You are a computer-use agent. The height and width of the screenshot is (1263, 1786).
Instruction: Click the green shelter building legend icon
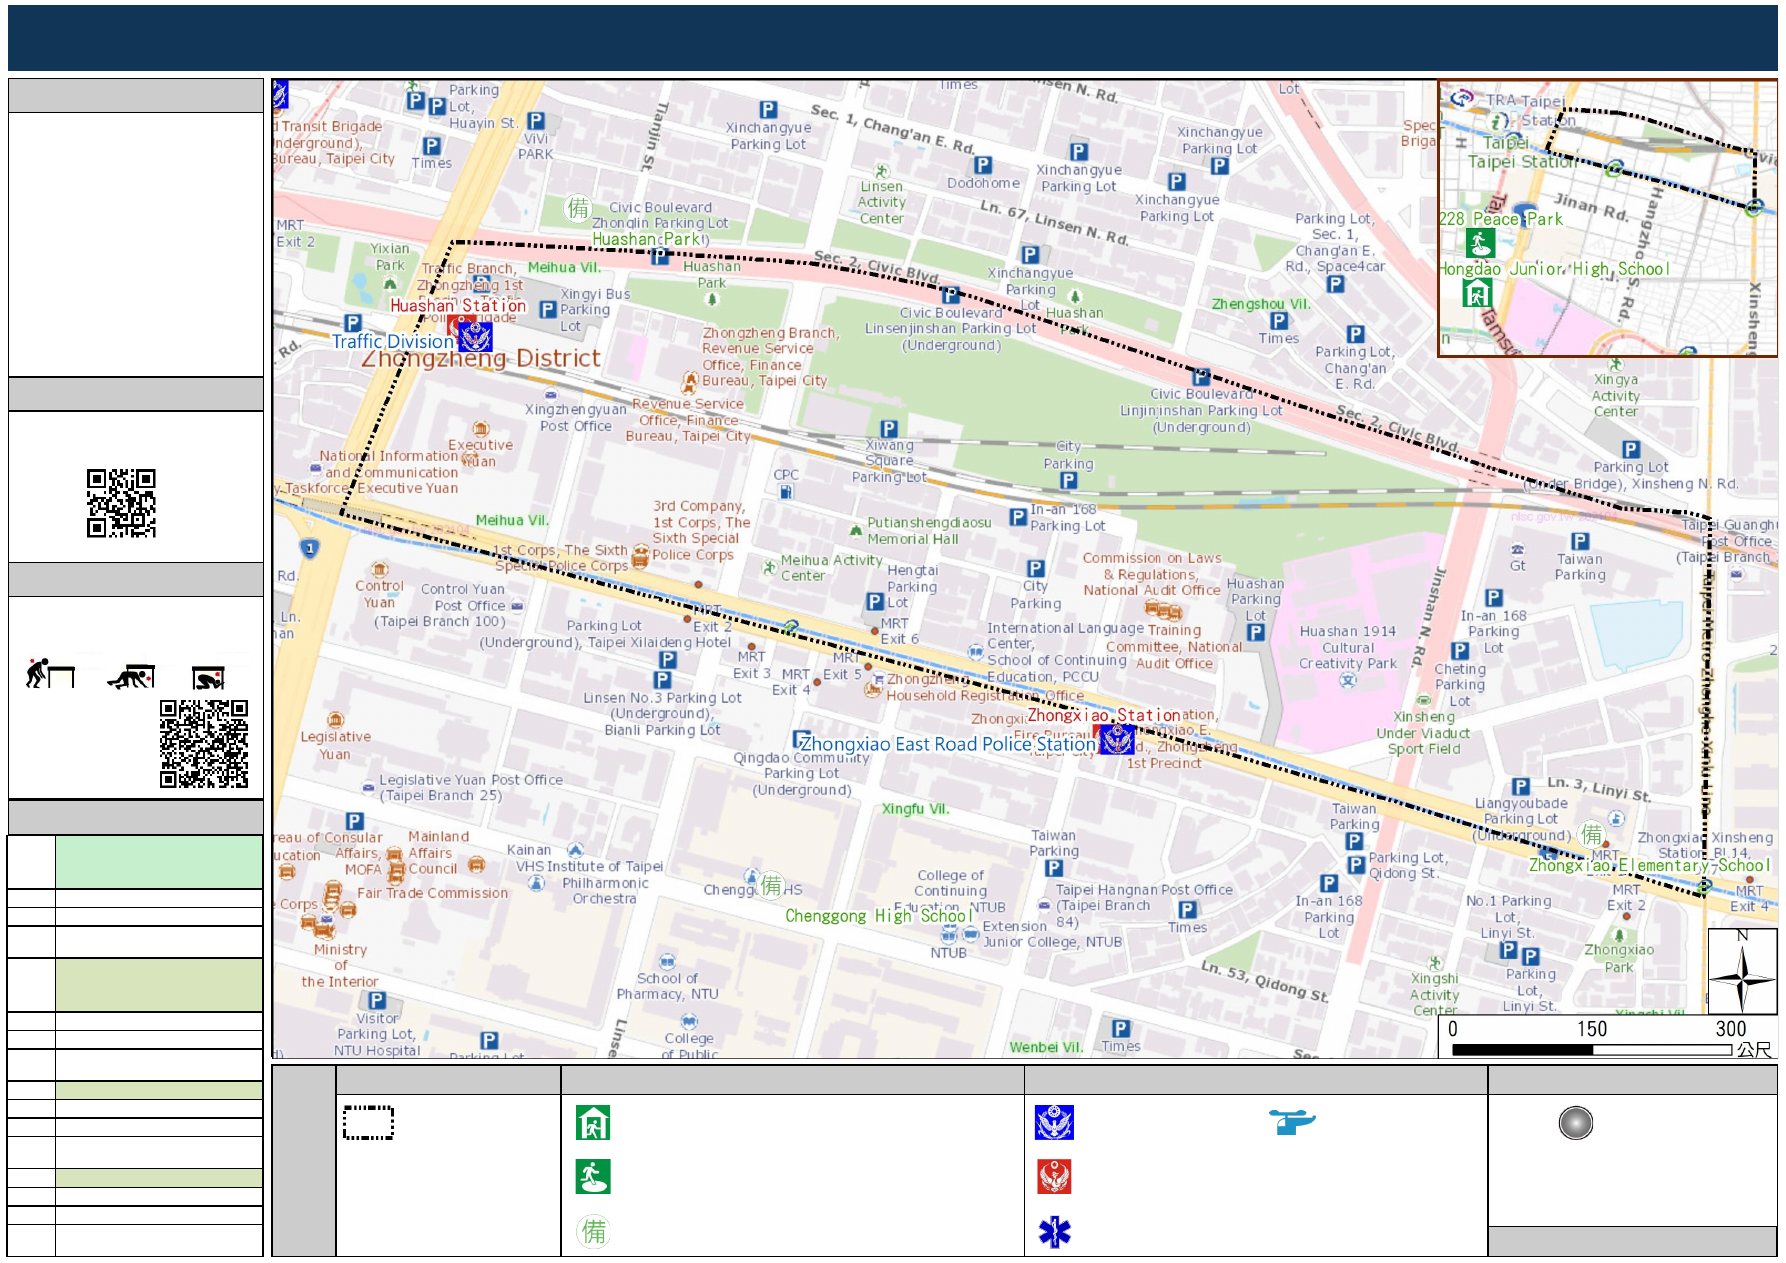[x=593, y=1123]
